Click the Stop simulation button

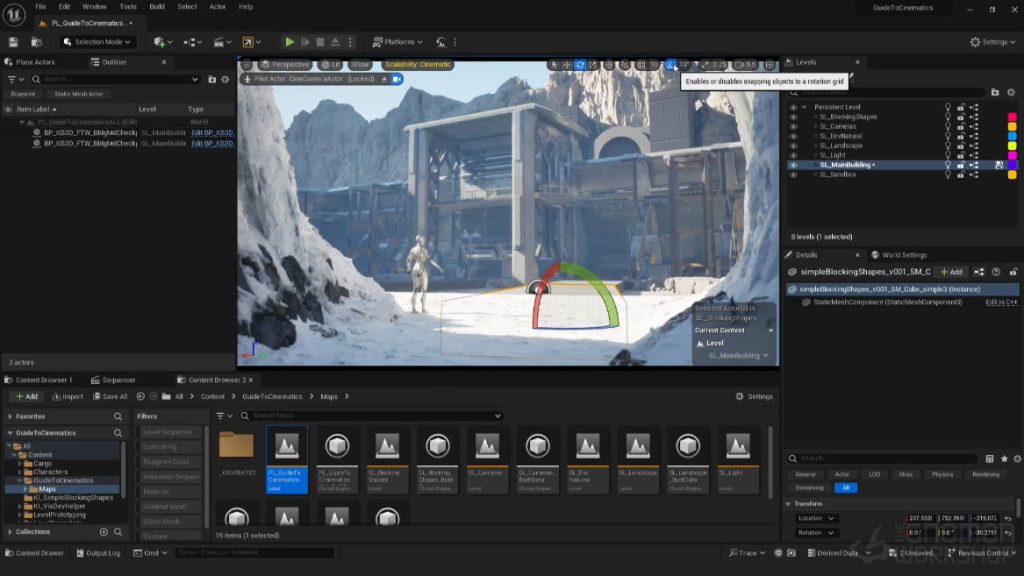pyautogui.click(x=320, y=42)
